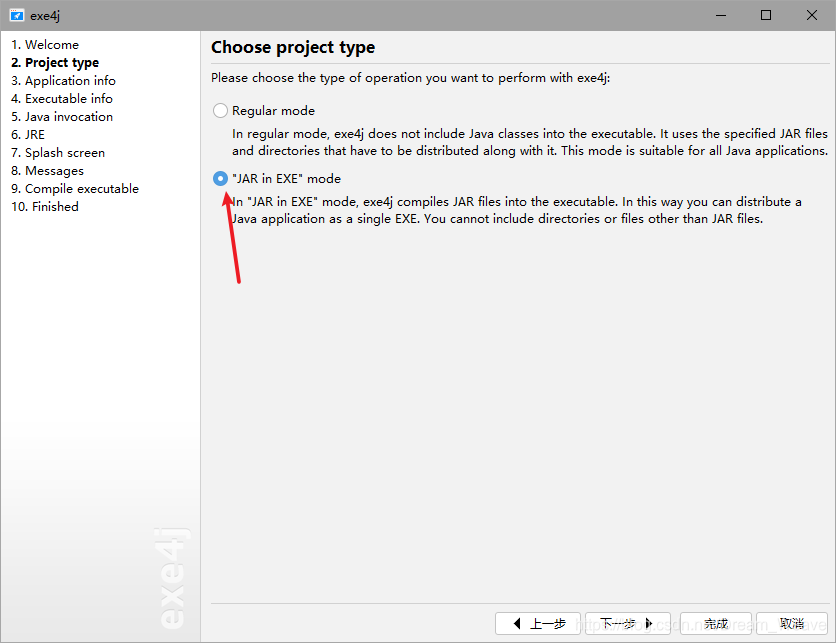The height and width of the screenshot is (643, 836).
Task: Open the 6. JRE step
Action: pyautogui.click(x=28, y=135)
